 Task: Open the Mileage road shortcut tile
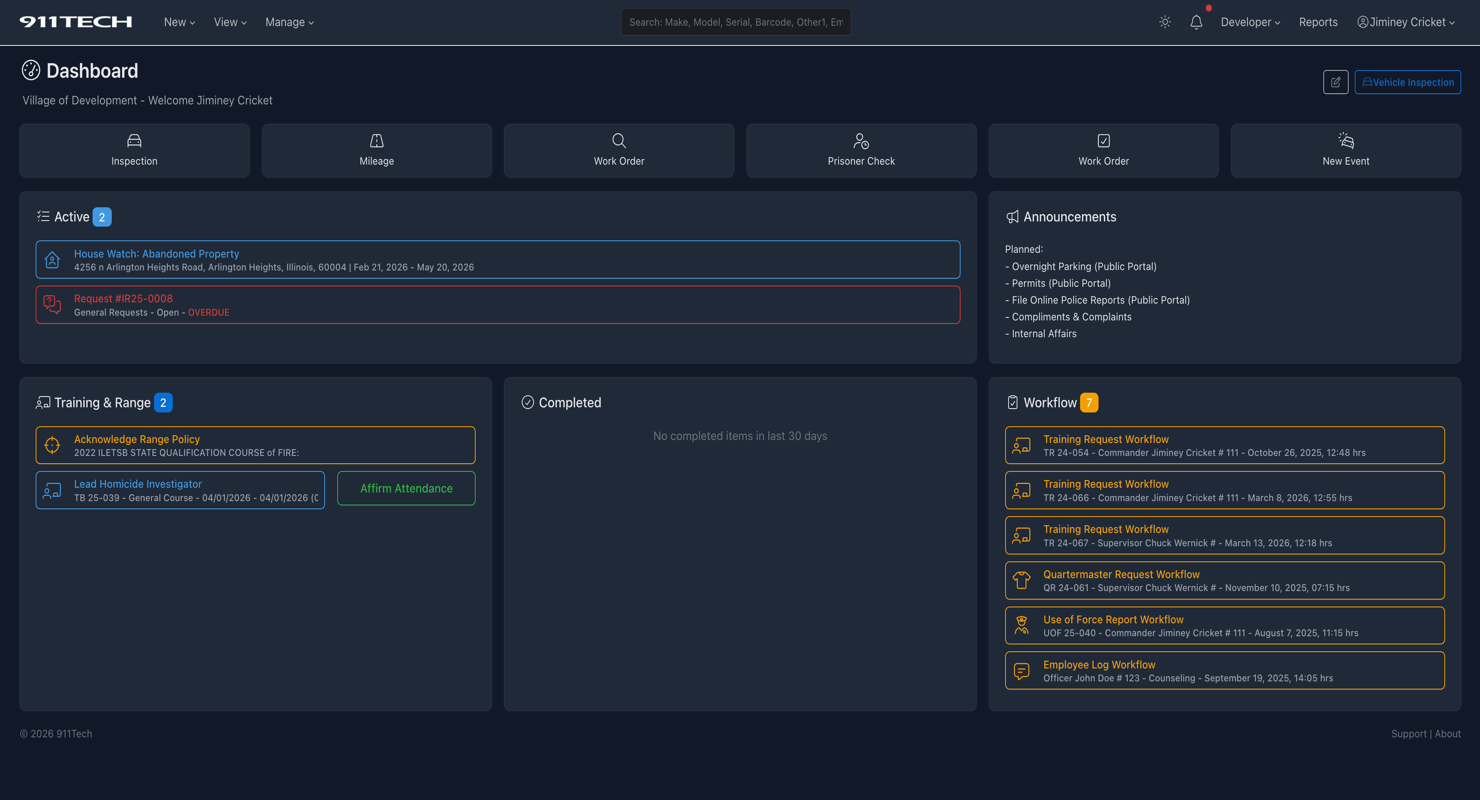tap(376, 150)
